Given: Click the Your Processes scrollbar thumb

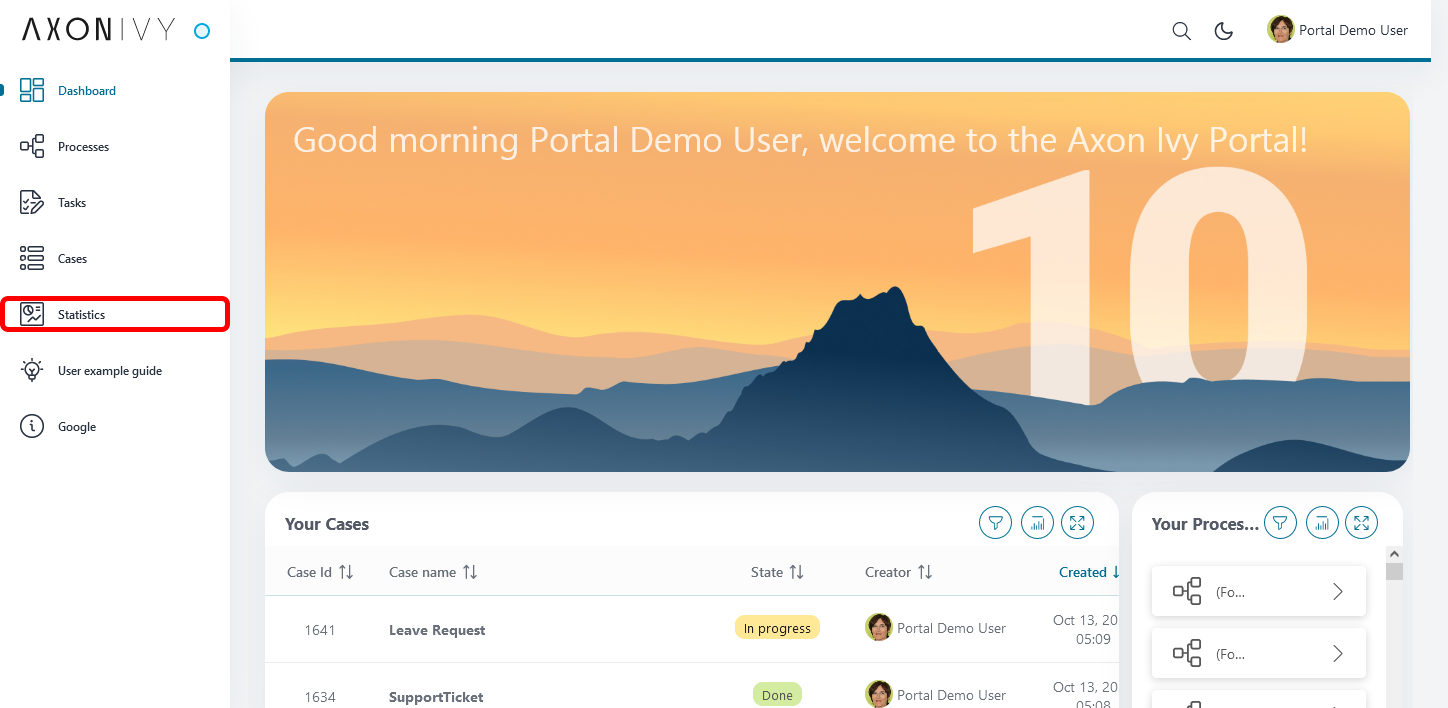Looking at the screenshot, I should tap(1394, 571).
